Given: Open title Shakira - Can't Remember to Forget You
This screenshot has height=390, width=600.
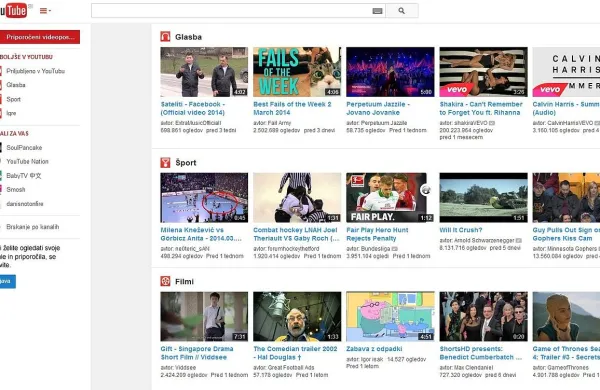Looking at the screenshot, I should [x=481, y=108].
